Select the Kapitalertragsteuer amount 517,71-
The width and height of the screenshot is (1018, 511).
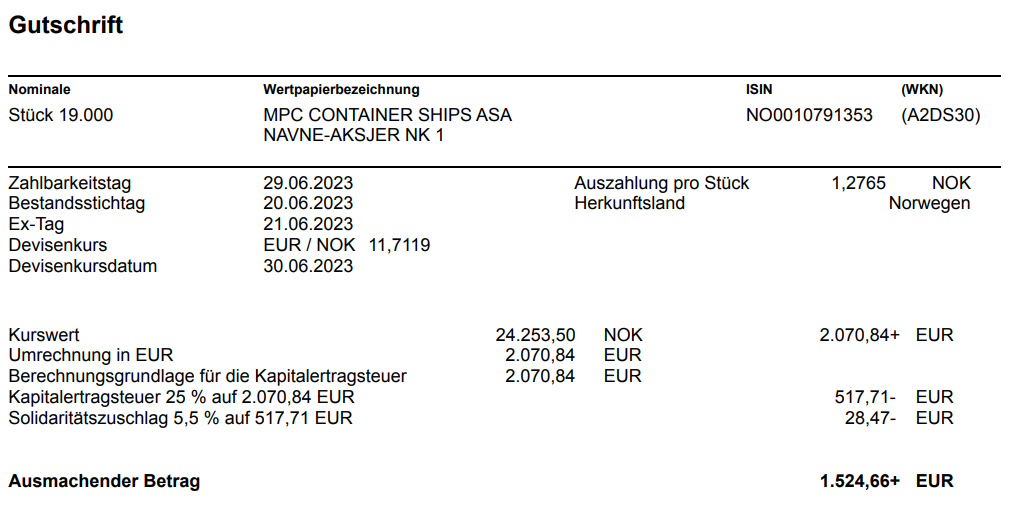coord(865,397)
